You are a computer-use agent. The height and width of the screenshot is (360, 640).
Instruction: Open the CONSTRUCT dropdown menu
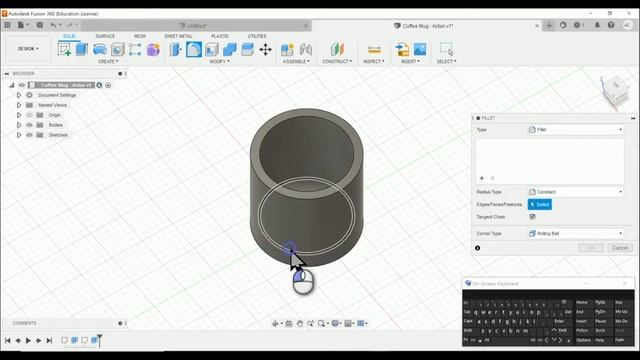click(337, 61)
